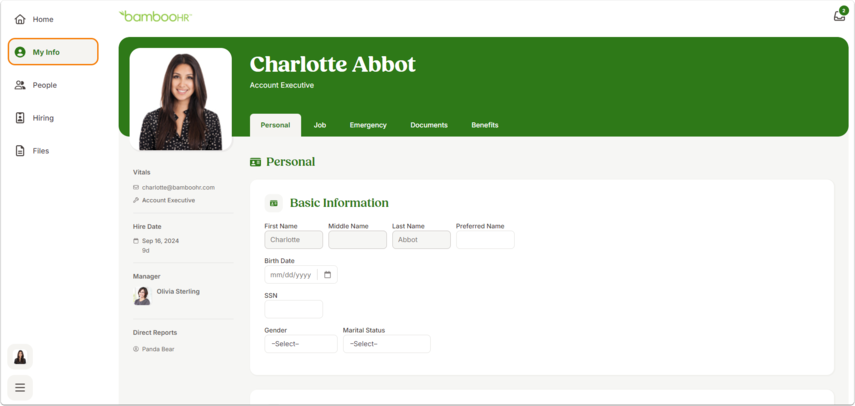
Task: Click the 9d tenure text
Action: tap(146, 251)
